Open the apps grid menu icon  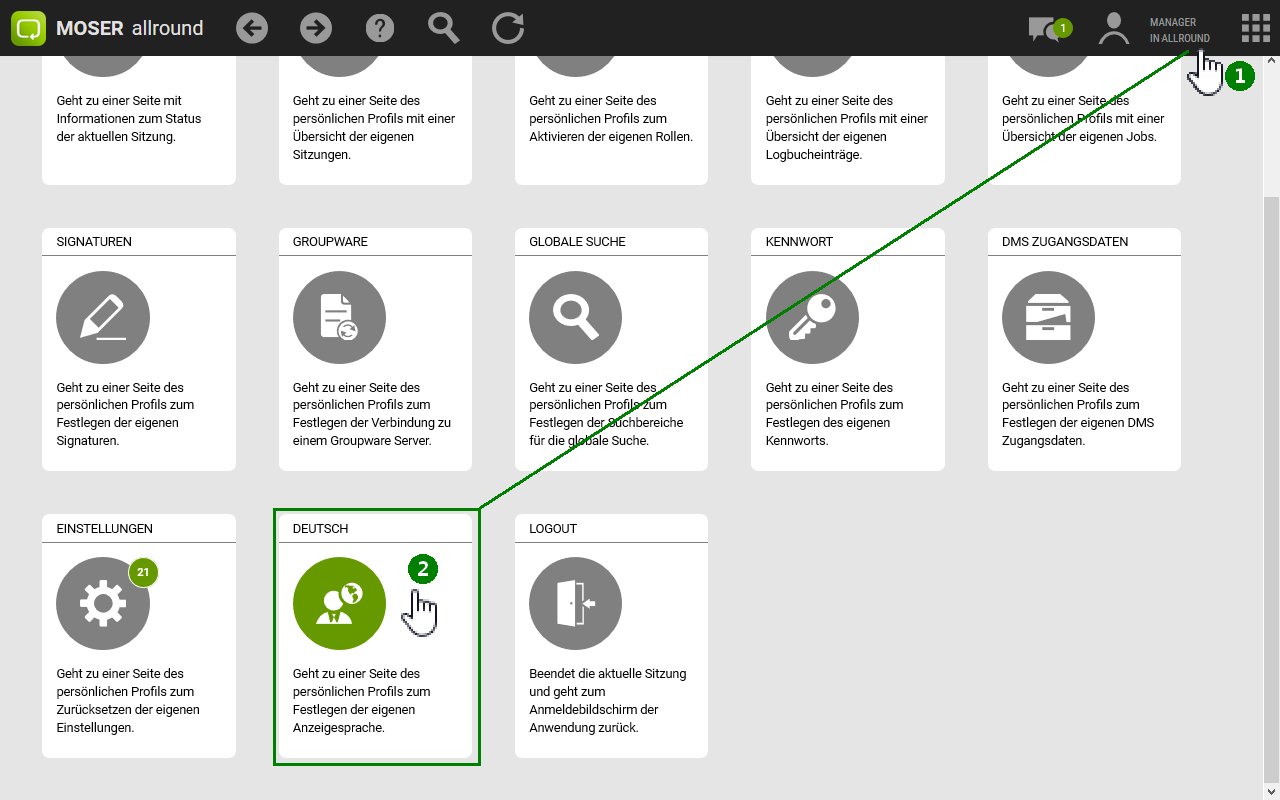(x=1255, y=28)
